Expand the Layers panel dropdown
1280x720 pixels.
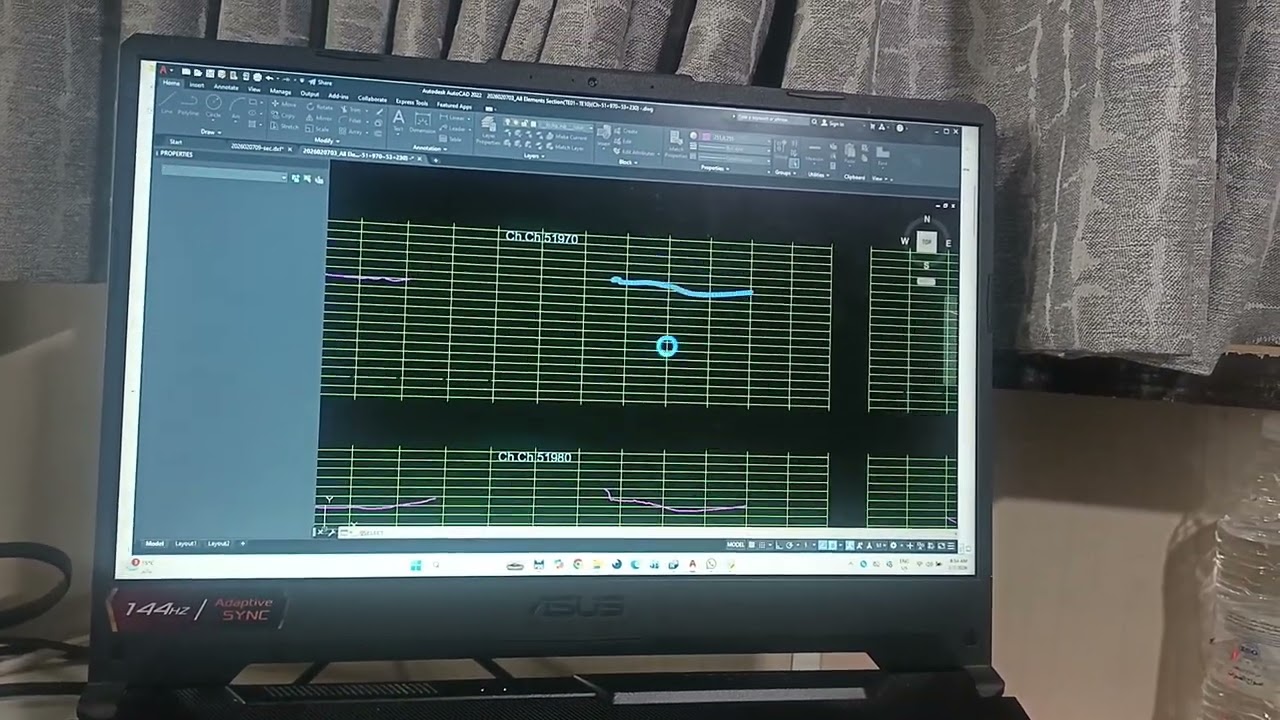(532, 156)
